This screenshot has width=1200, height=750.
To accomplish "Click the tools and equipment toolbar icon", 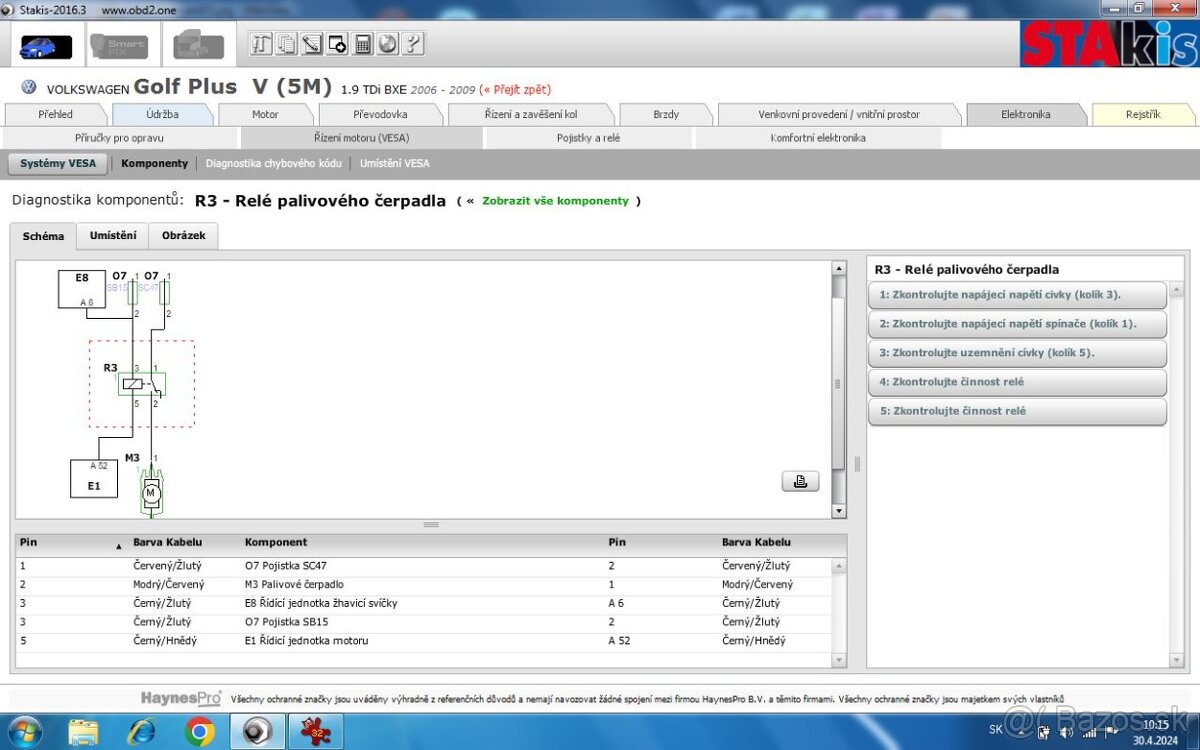I will coord(262,44).
